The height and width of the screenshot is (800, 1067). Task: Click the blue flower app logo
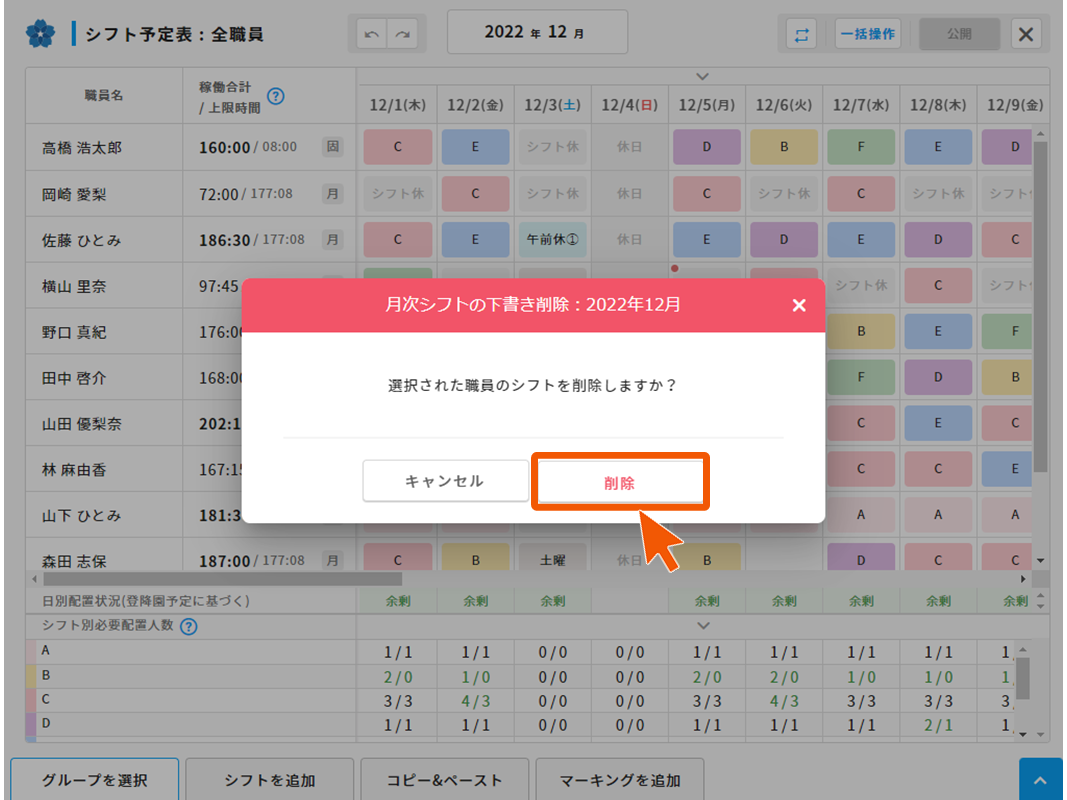click(40, 34)
